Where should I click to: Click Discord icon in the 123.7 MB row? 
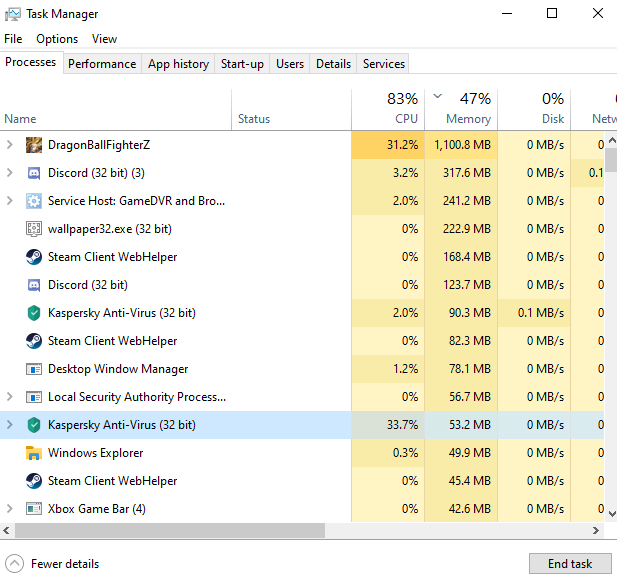click(34, 285)
